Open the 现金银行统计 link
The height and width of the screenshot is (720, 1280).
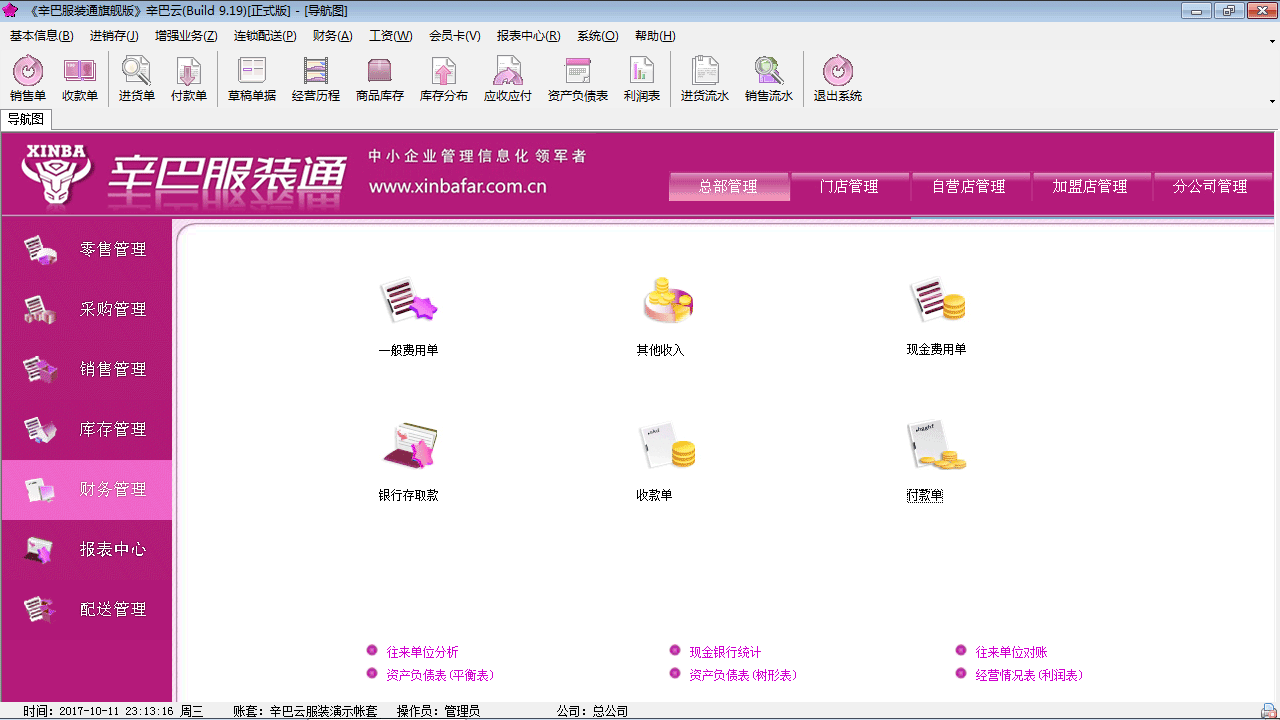[725, 652]
